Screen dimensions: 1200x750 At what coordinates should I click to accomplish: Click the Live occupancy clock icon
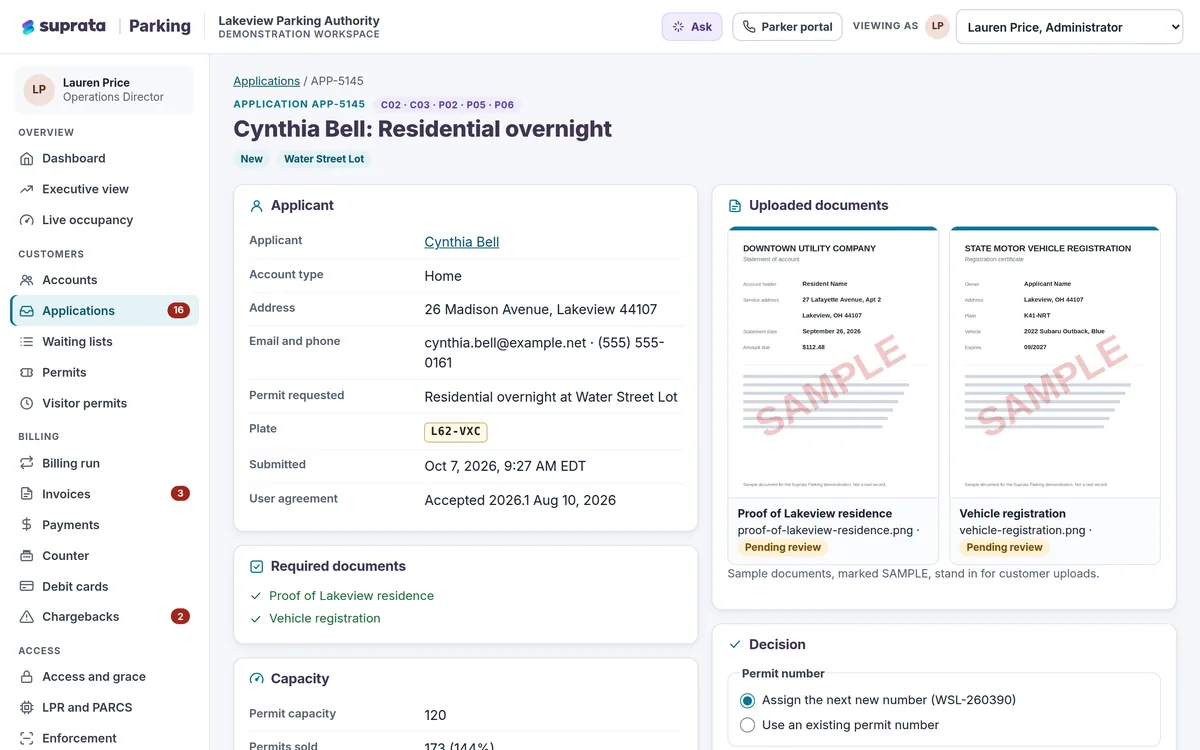(x=27, y=220)
